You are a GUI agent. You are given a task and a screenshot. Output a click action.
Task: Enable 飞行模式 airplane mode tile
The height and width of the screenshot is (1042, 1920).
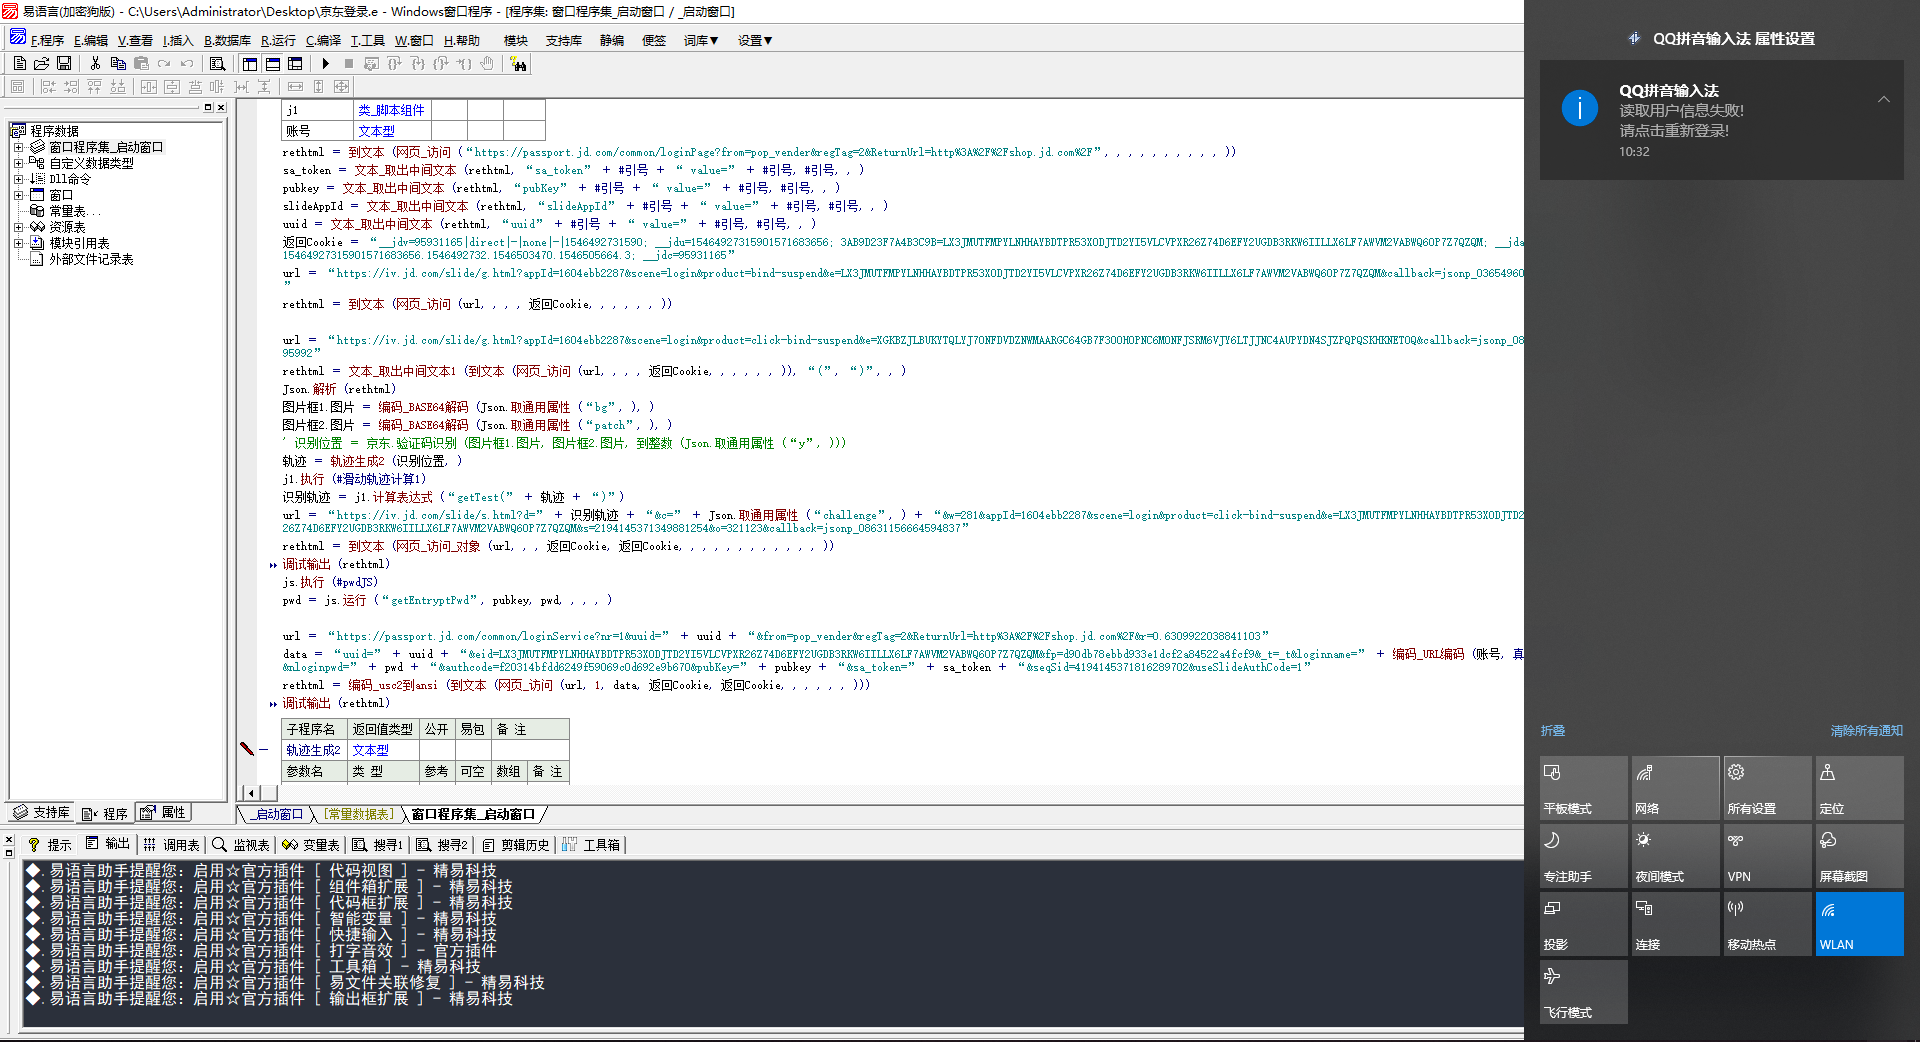[x=1583, y=992]
